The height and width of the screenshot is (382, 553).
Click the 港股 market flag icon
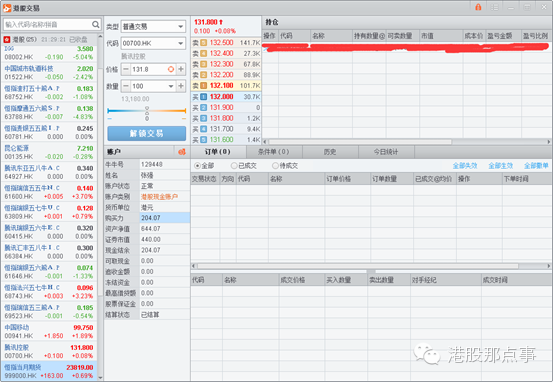pyautogui.click(x=7, y=39)
